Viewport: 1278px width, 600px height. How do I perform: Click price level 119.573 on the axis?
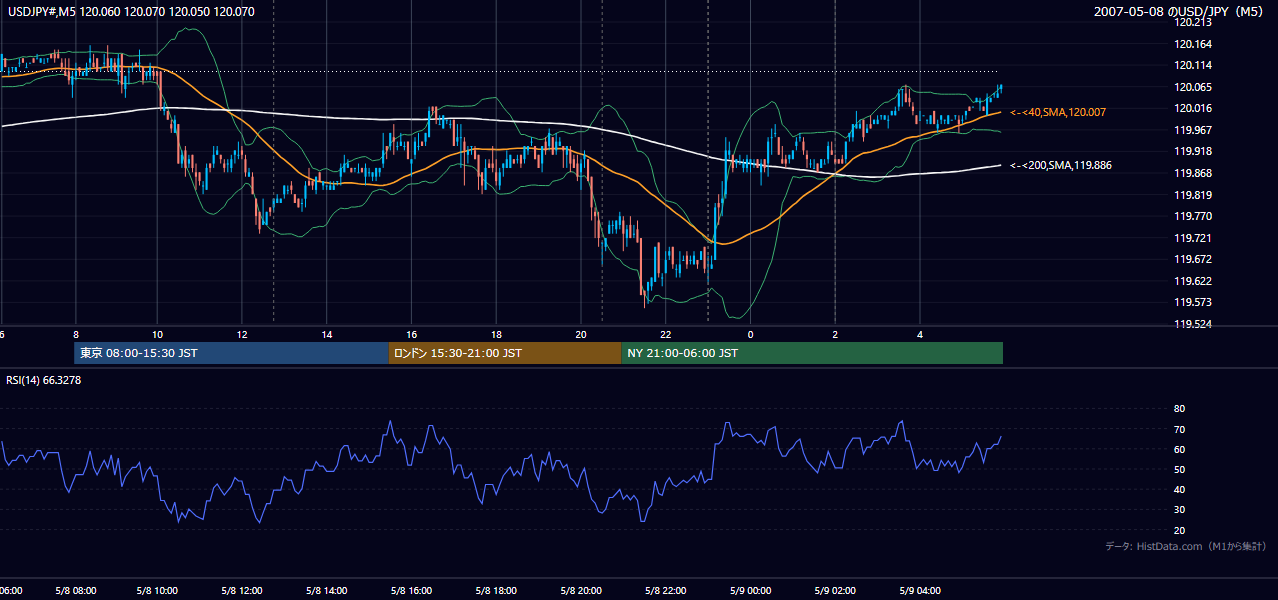[x=1193, y=302]
